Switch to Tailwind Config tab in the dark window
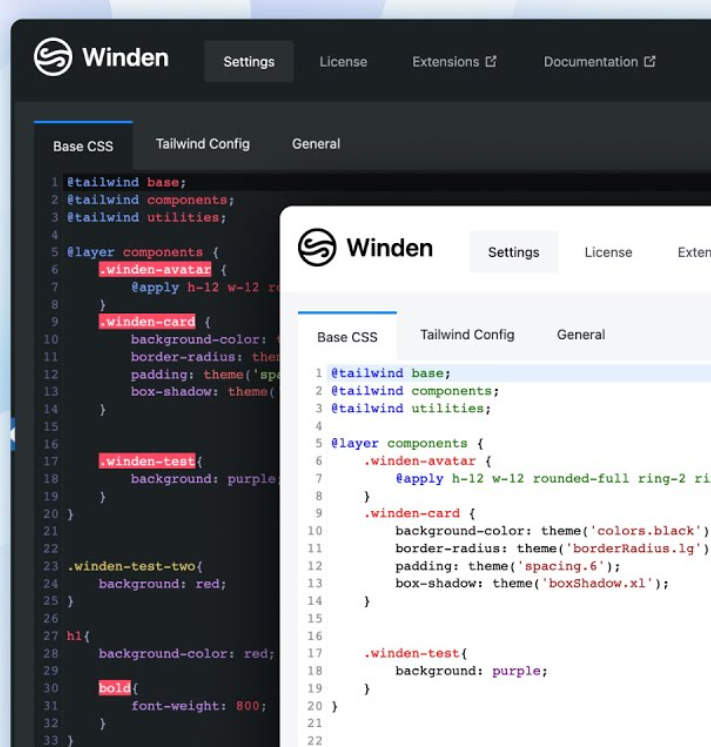711x747 pixels. tap(203, 144)
